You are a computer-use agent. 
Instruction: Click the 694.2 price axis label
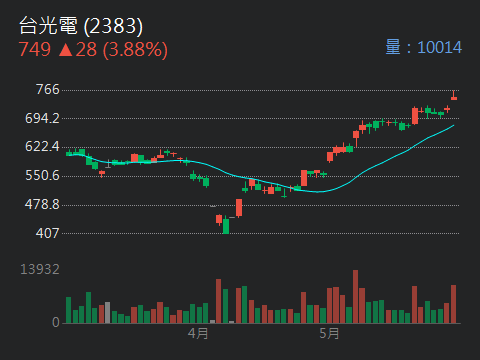point(42,118)
